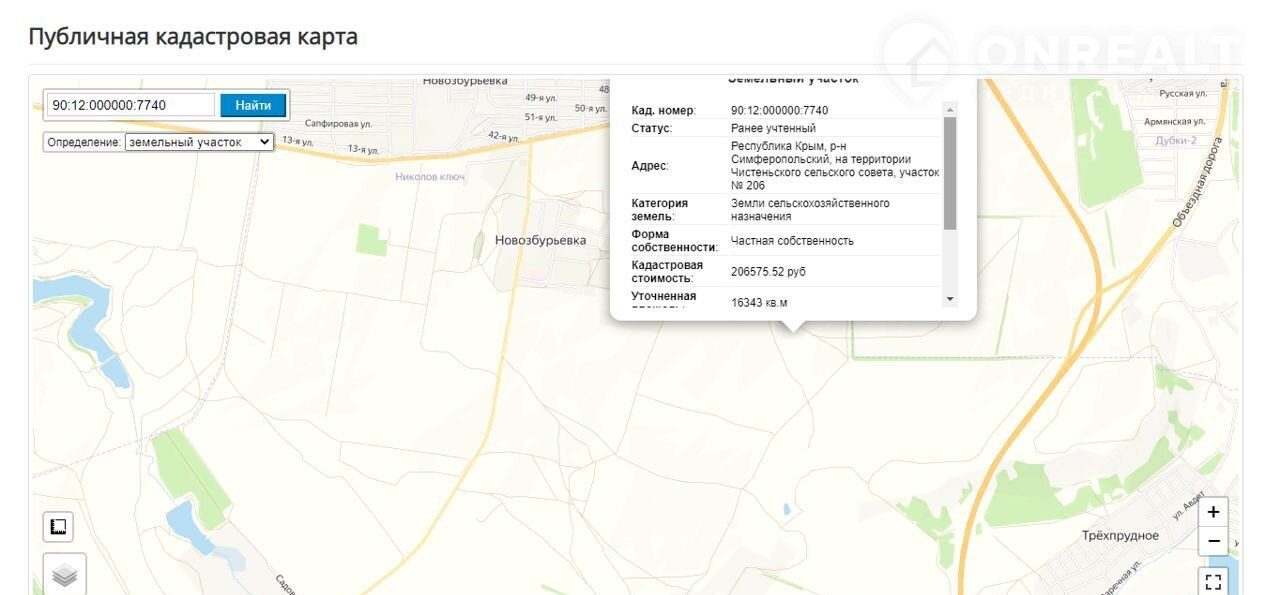Click the popup's pointer tip on the map

(x=793, y=328)
